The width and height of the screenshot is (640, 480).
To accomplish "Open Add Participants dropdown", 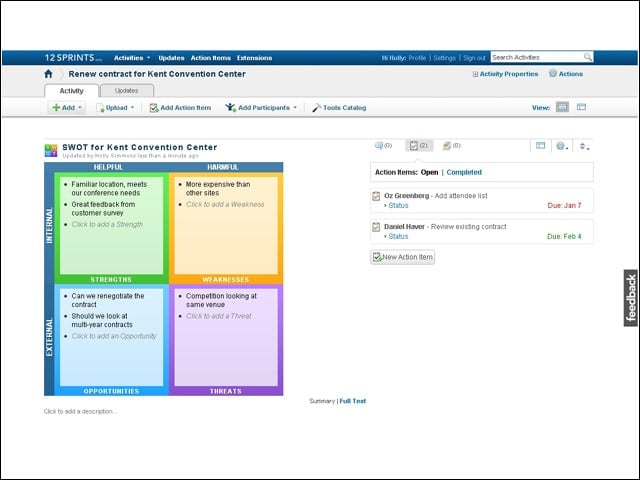I will coord(261,107).
